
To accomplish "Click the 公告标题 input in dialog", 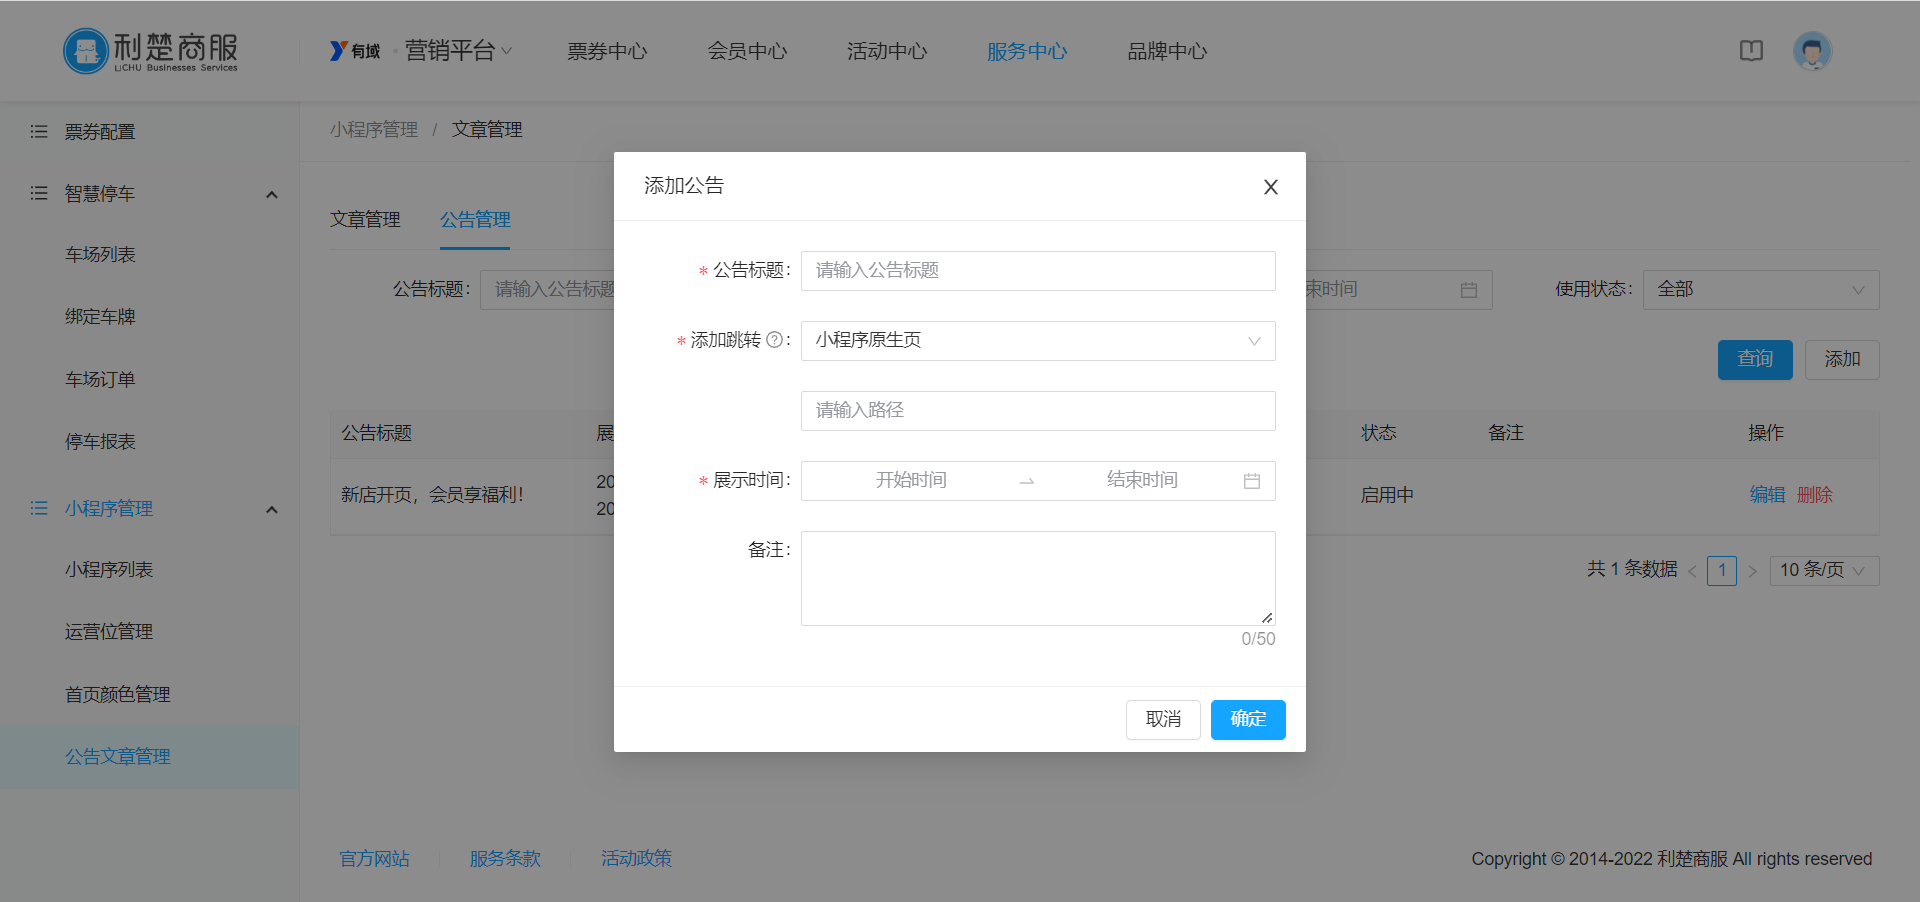I will pos(1038,271).
